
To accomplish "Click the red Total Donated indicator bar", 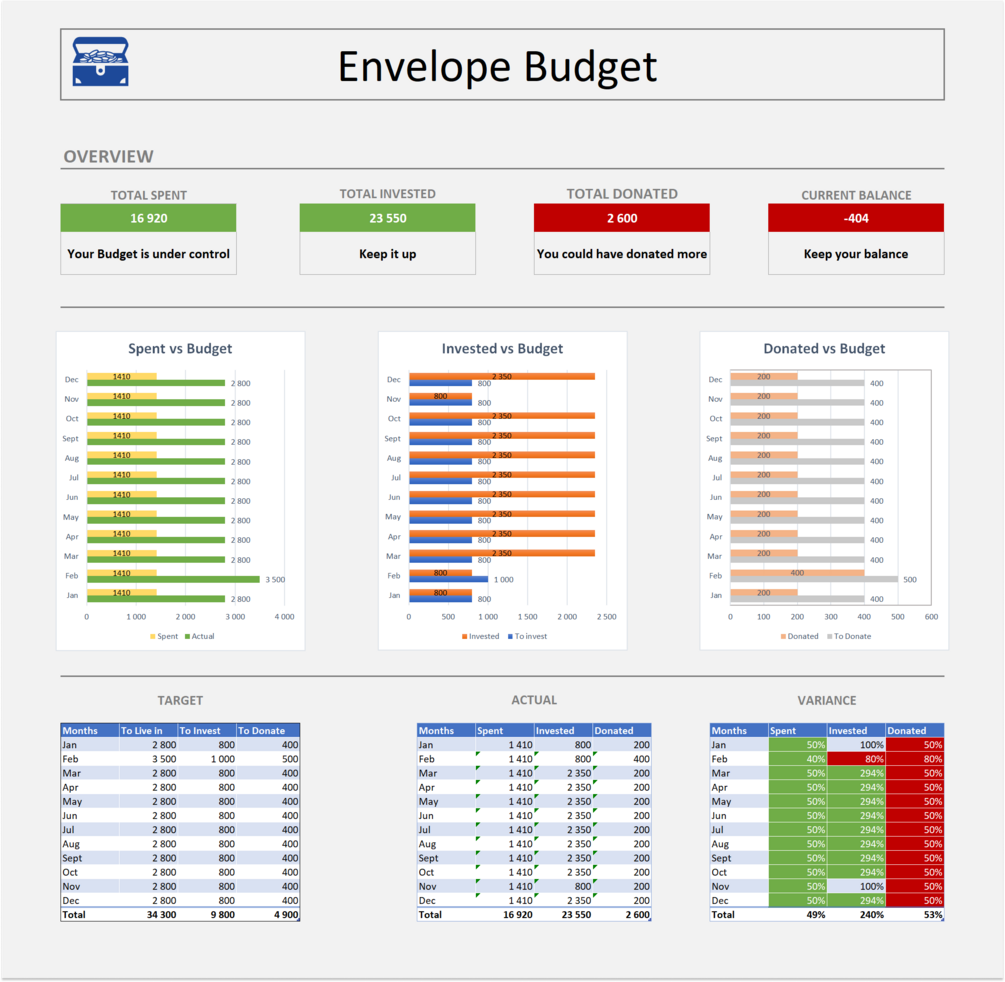I will point(621,217).
